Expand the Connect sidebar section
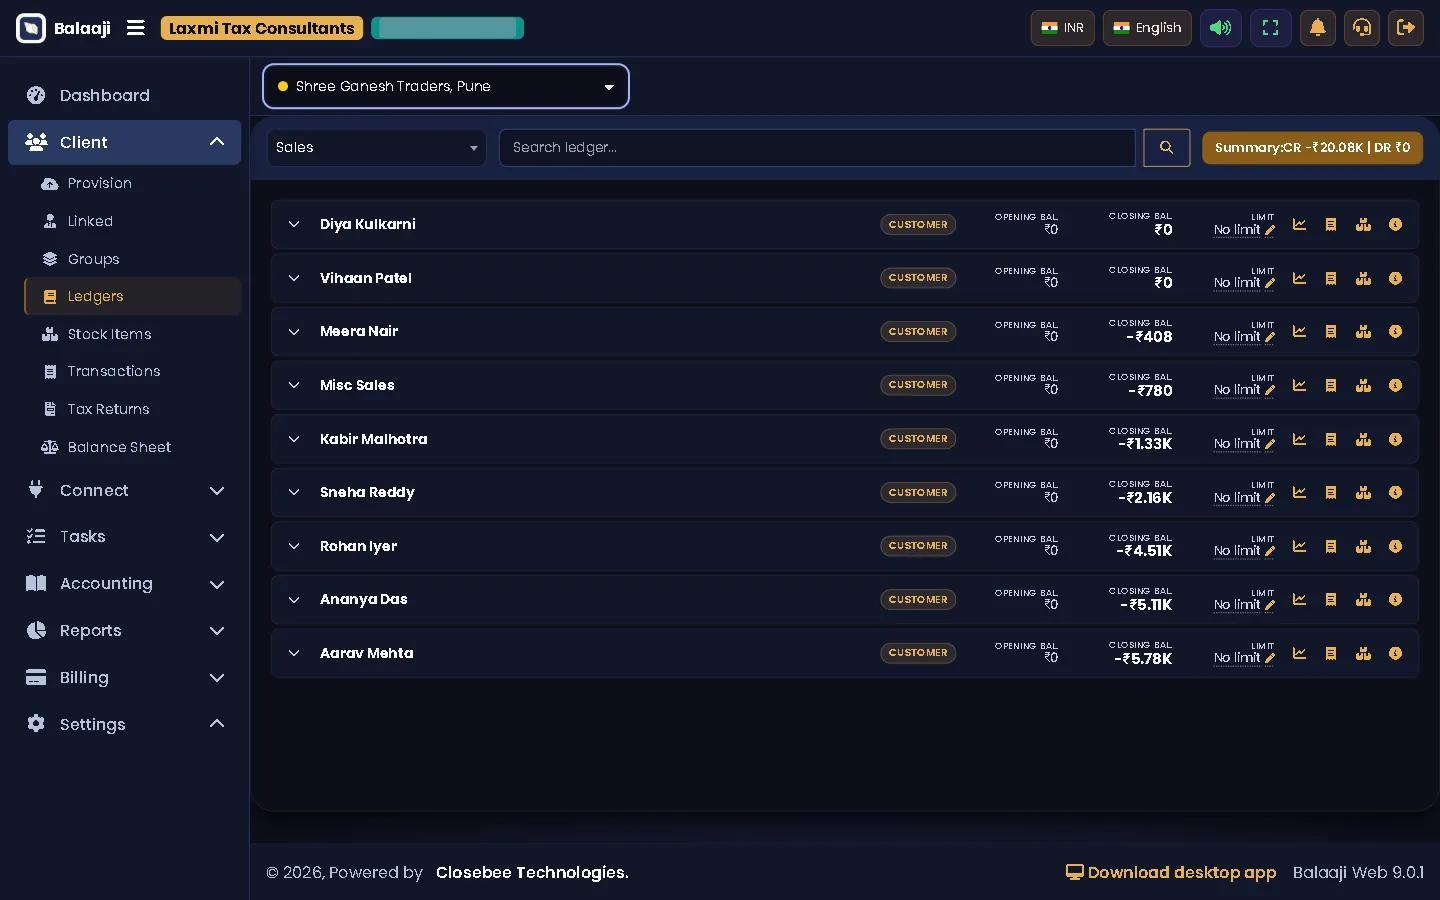 (x=125, y=490)
